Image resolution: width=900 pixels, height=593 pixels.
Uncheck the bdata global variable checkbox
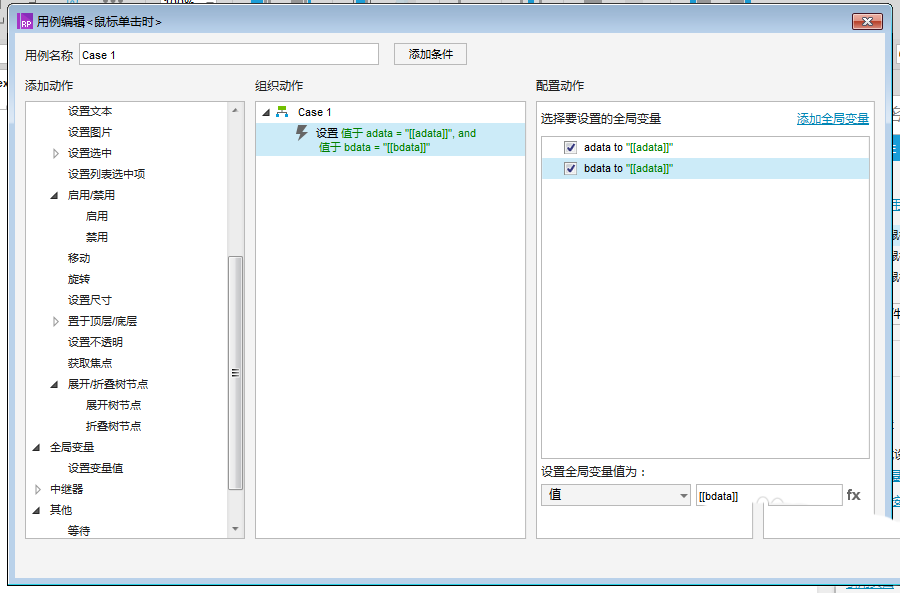(x=571, y=167)
